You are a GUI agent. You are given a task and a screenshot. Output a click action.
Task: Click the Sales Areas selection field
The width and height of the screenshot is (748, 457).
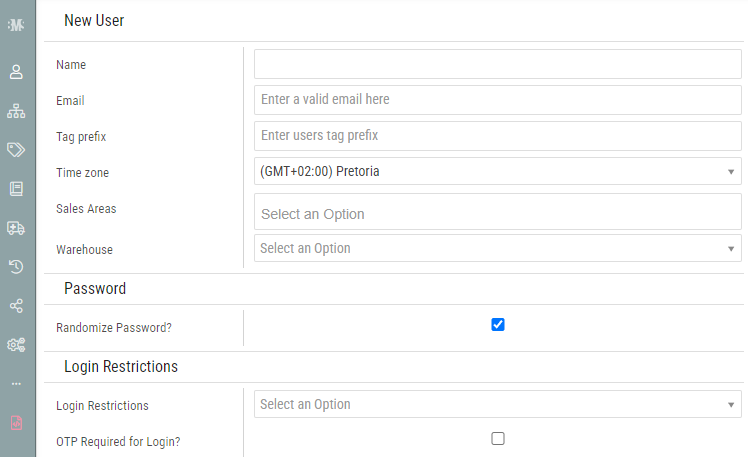tap(498, 213)
